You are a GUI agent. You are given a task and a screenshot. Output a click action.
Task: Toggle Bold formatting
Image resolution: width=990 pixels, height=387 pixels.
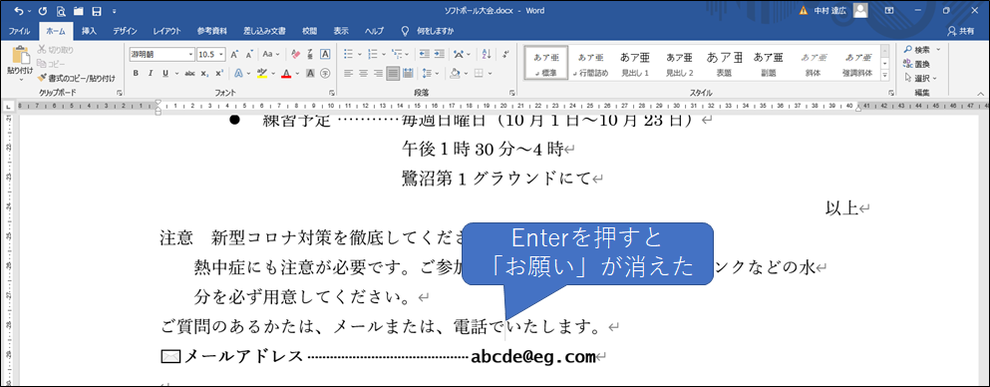[136, 73]
